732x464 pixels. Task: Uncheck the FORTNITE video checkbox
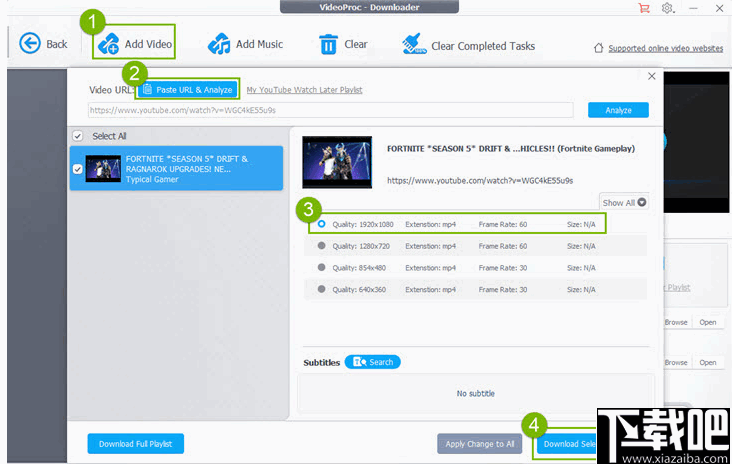click(77, 169)
